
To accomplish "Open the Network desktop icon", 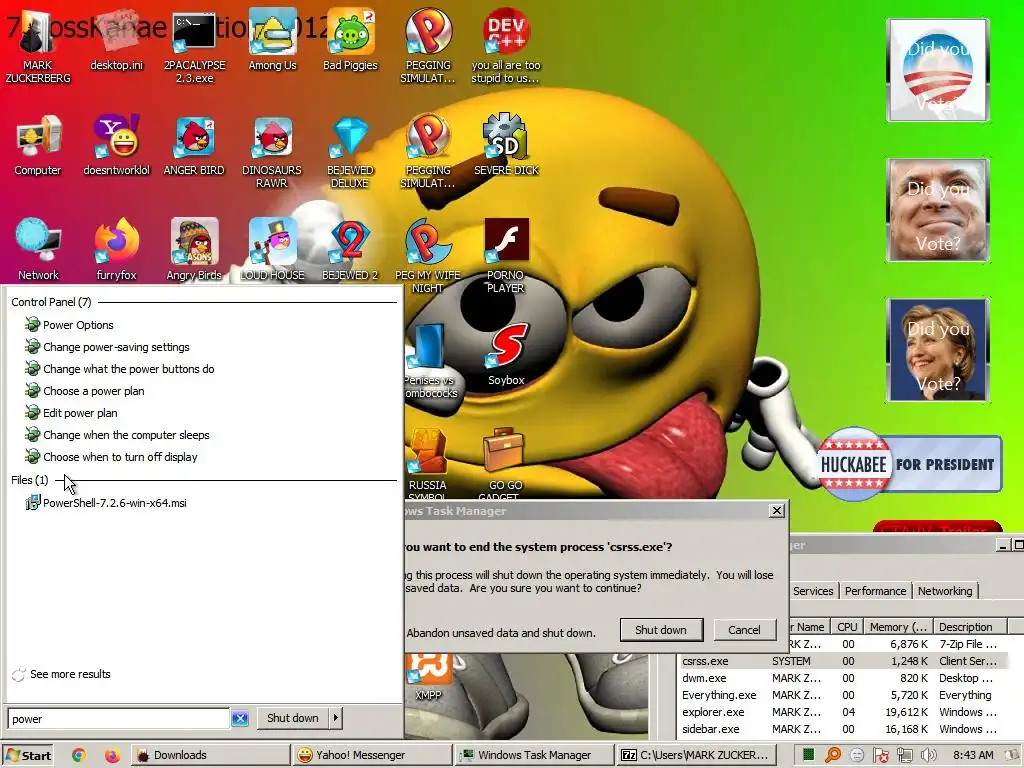I will pos(38,249).
